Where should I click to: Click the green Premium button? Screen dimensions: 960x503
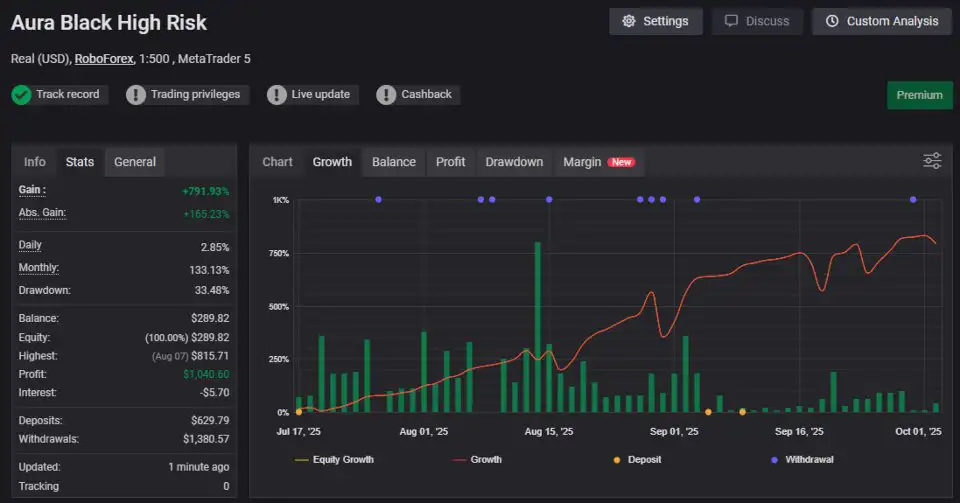(919, 95)
